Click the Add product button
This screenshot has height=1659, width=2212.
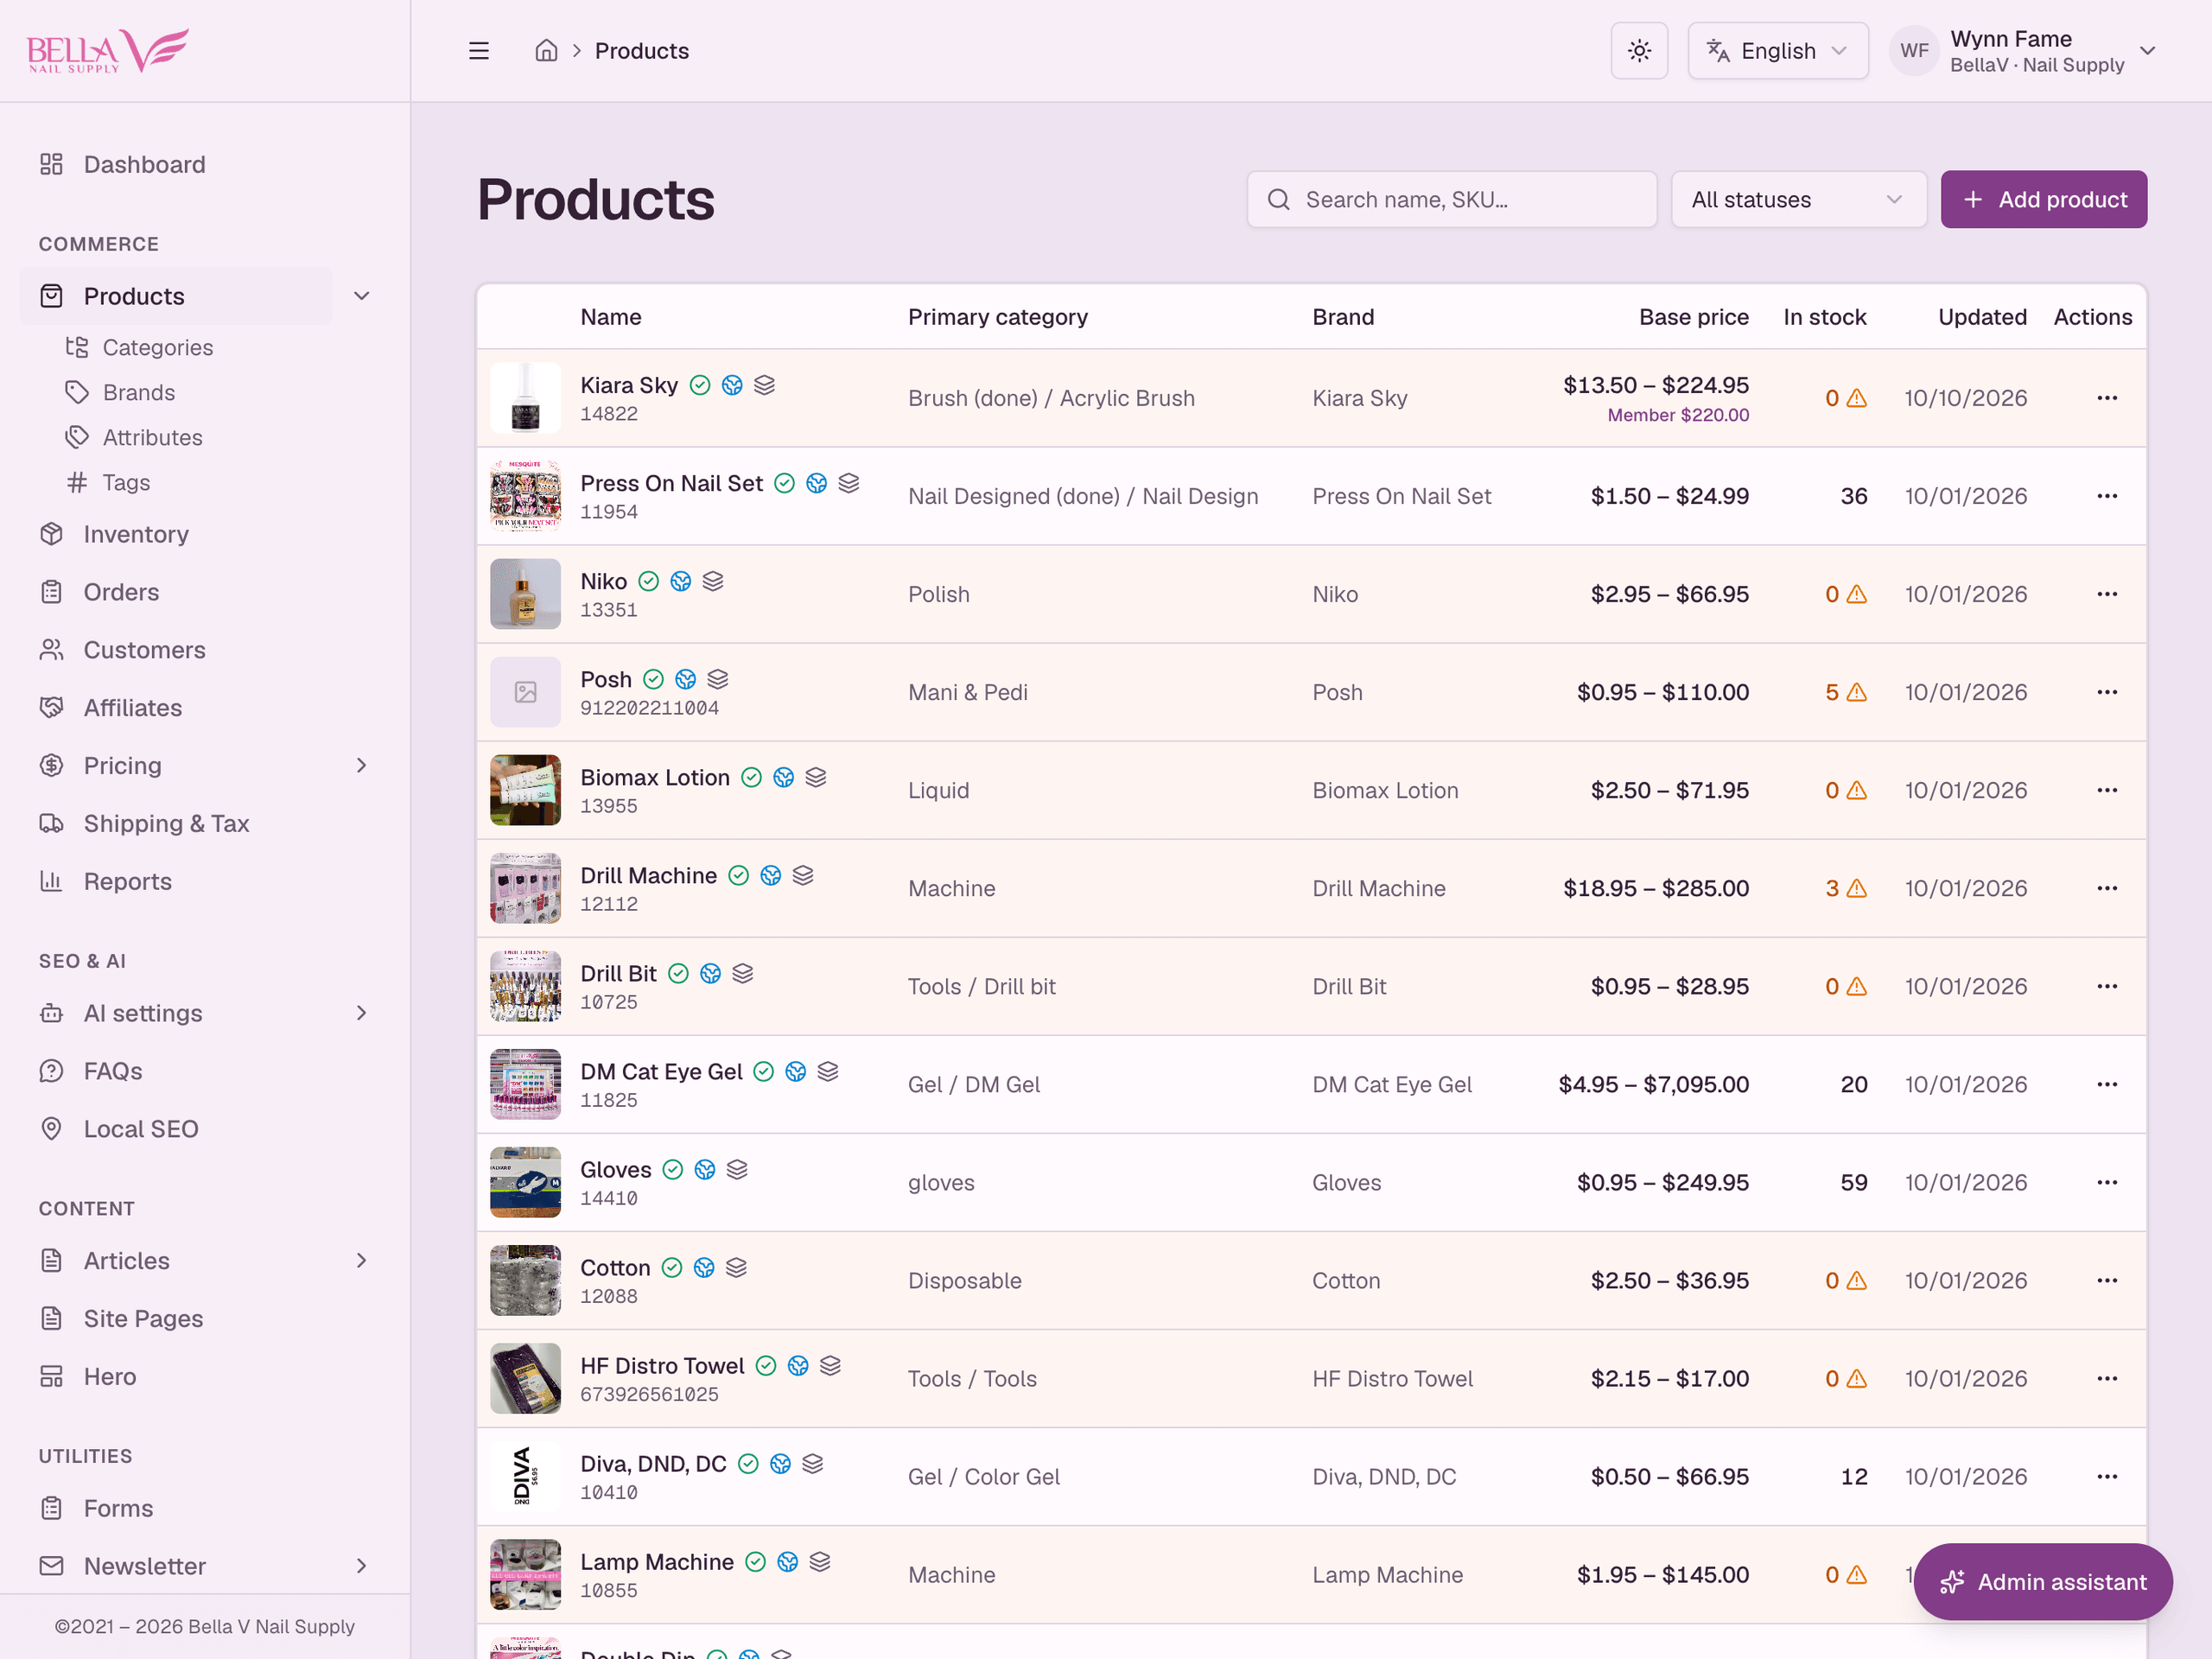click(x=2043, y=199)
